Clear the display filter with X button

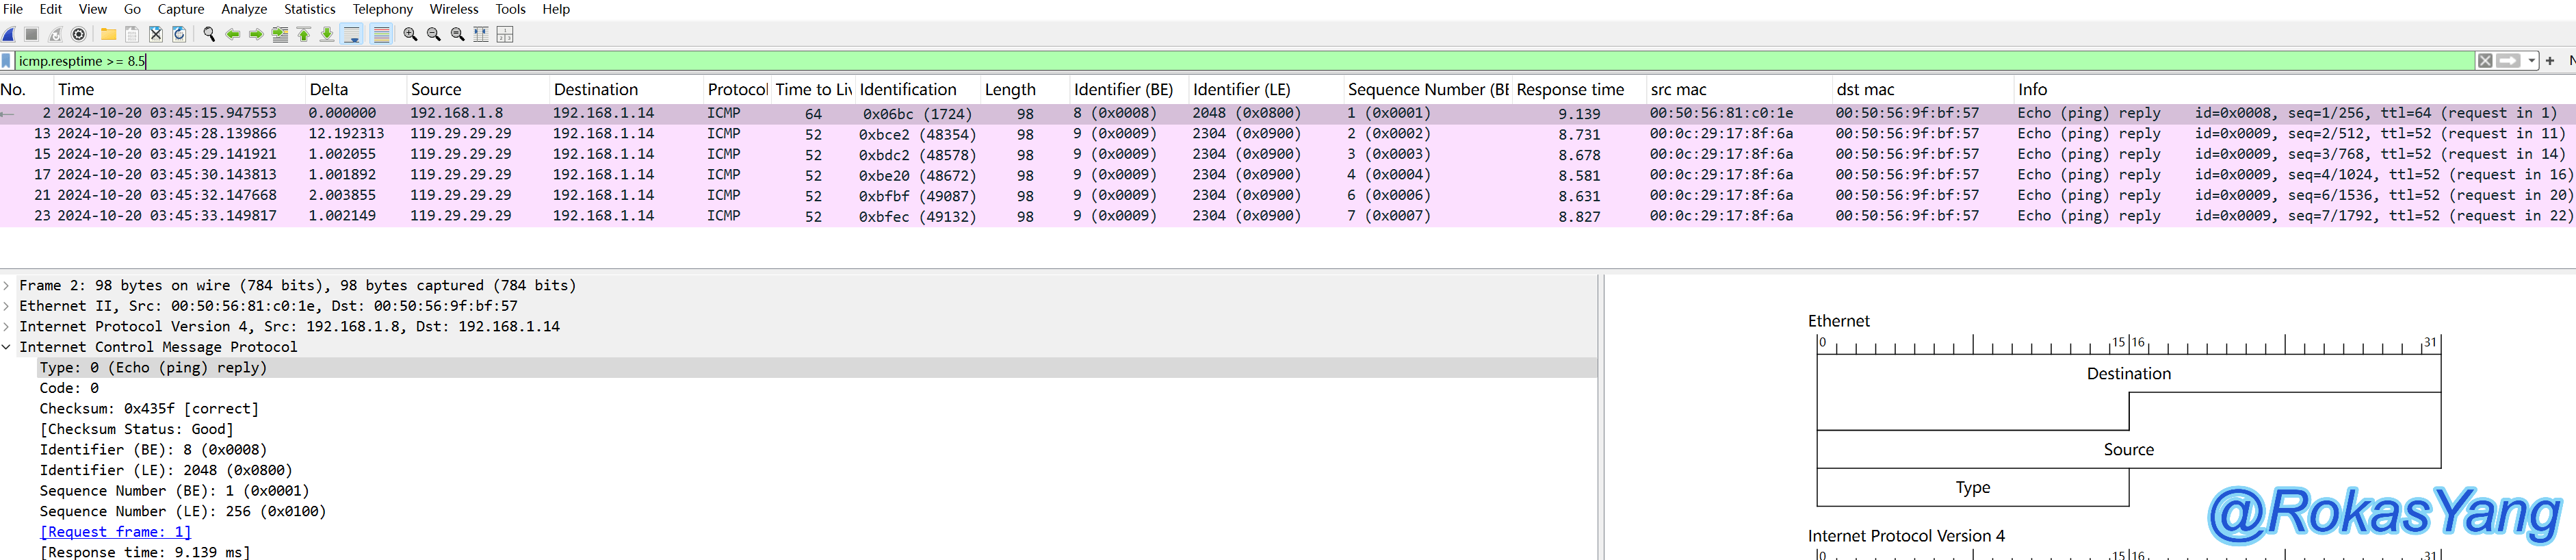pos(2484,61)
